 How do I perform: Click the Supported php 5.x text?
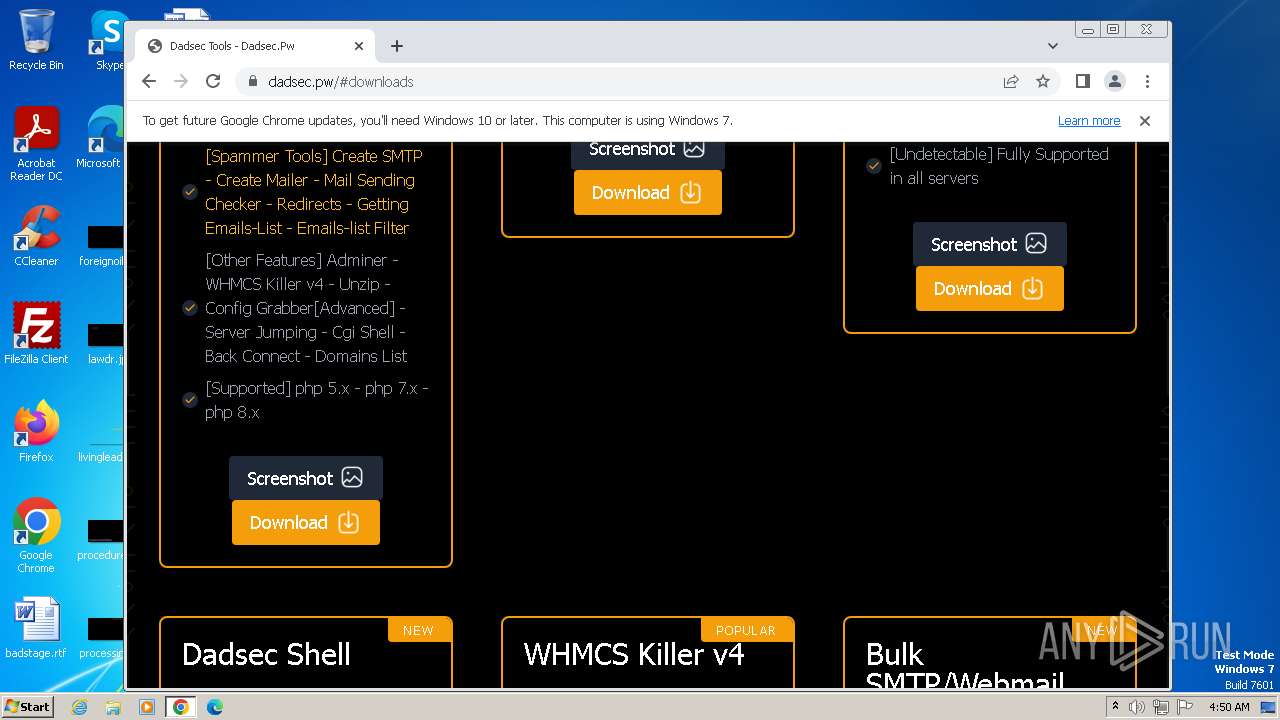317,400
